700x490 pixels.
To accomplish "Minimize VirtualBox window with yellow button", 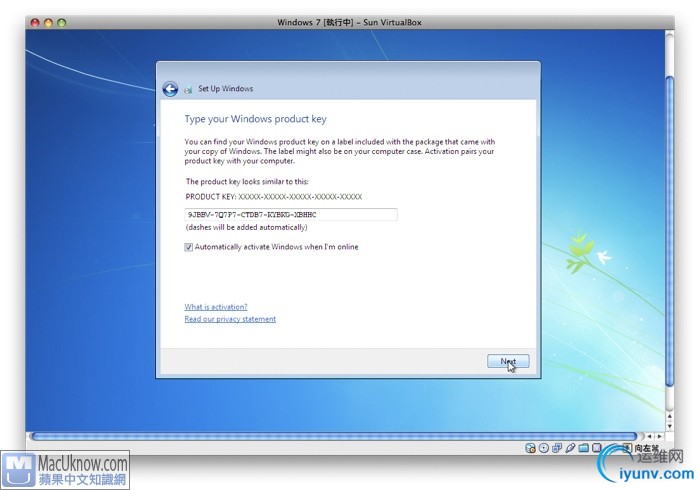I will [x=49, y=22].
